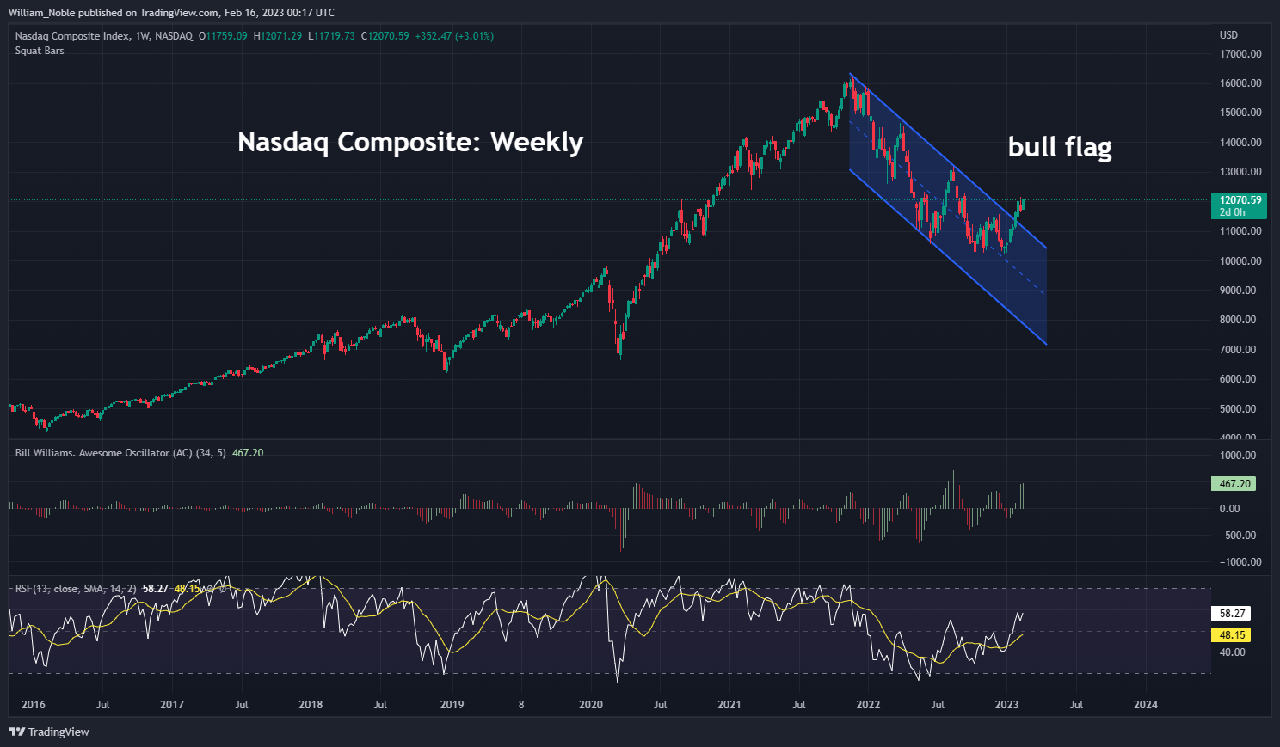
Task: Click the open value O11759.09
Action: (x=225, y=37)
